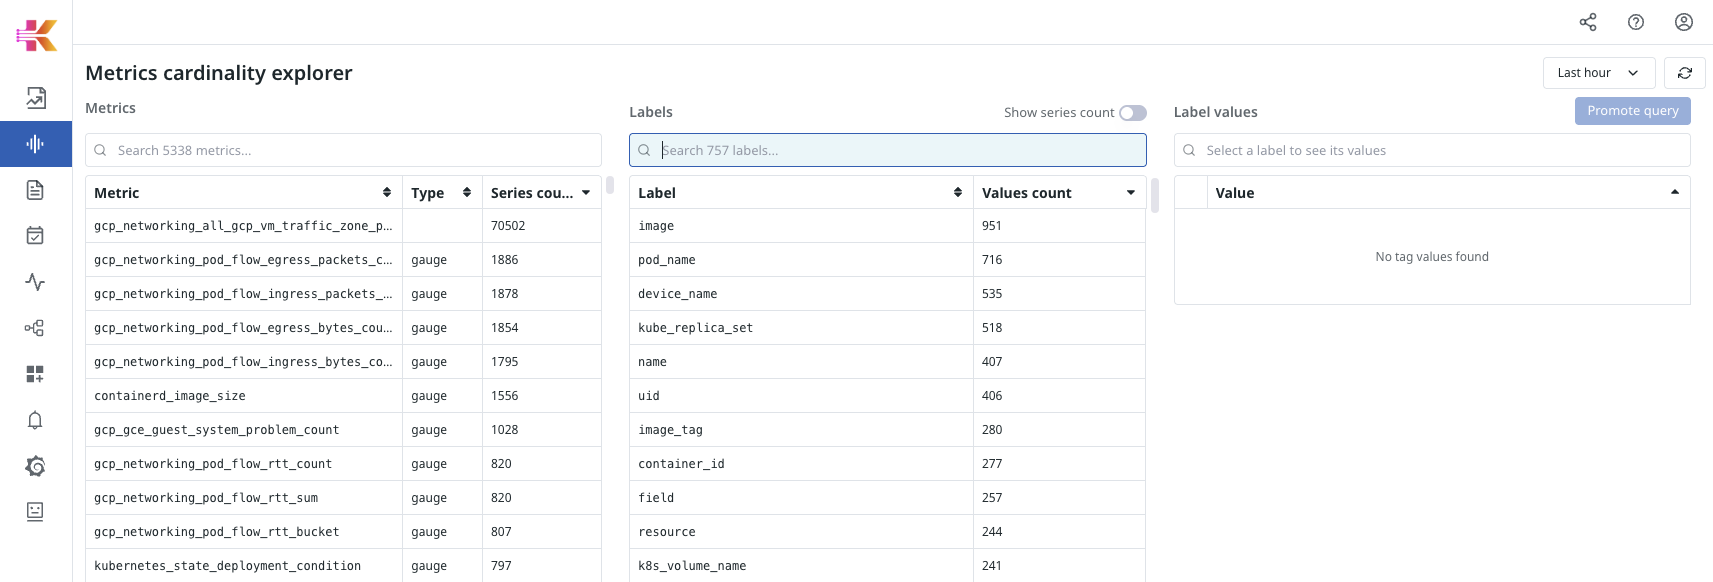Focus the Search 757 labels field

[888, 150]
